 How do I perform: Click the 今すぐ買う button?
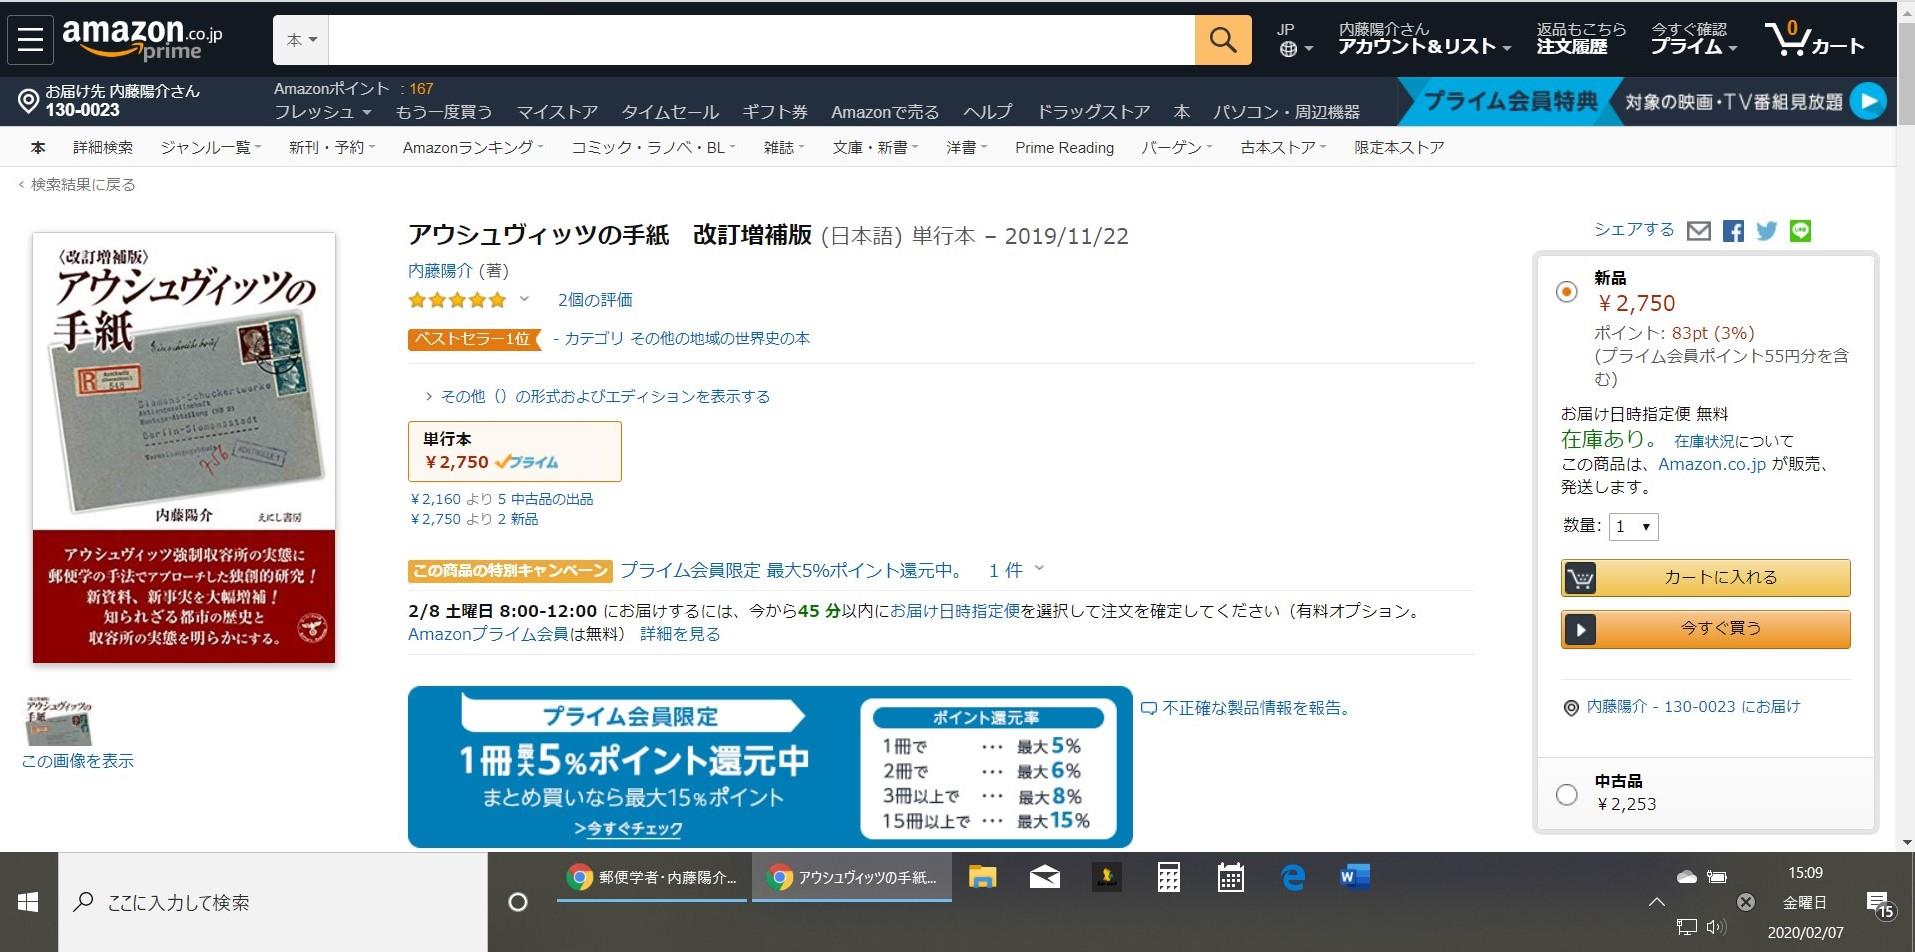tap(1705, 629)
